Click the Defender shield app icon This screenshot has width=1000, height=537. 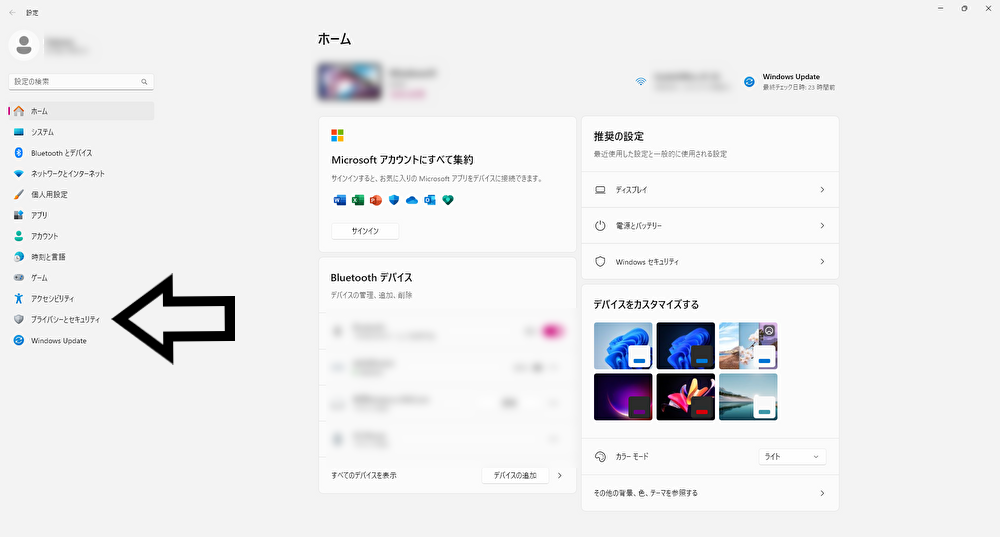tap(393, 200)
